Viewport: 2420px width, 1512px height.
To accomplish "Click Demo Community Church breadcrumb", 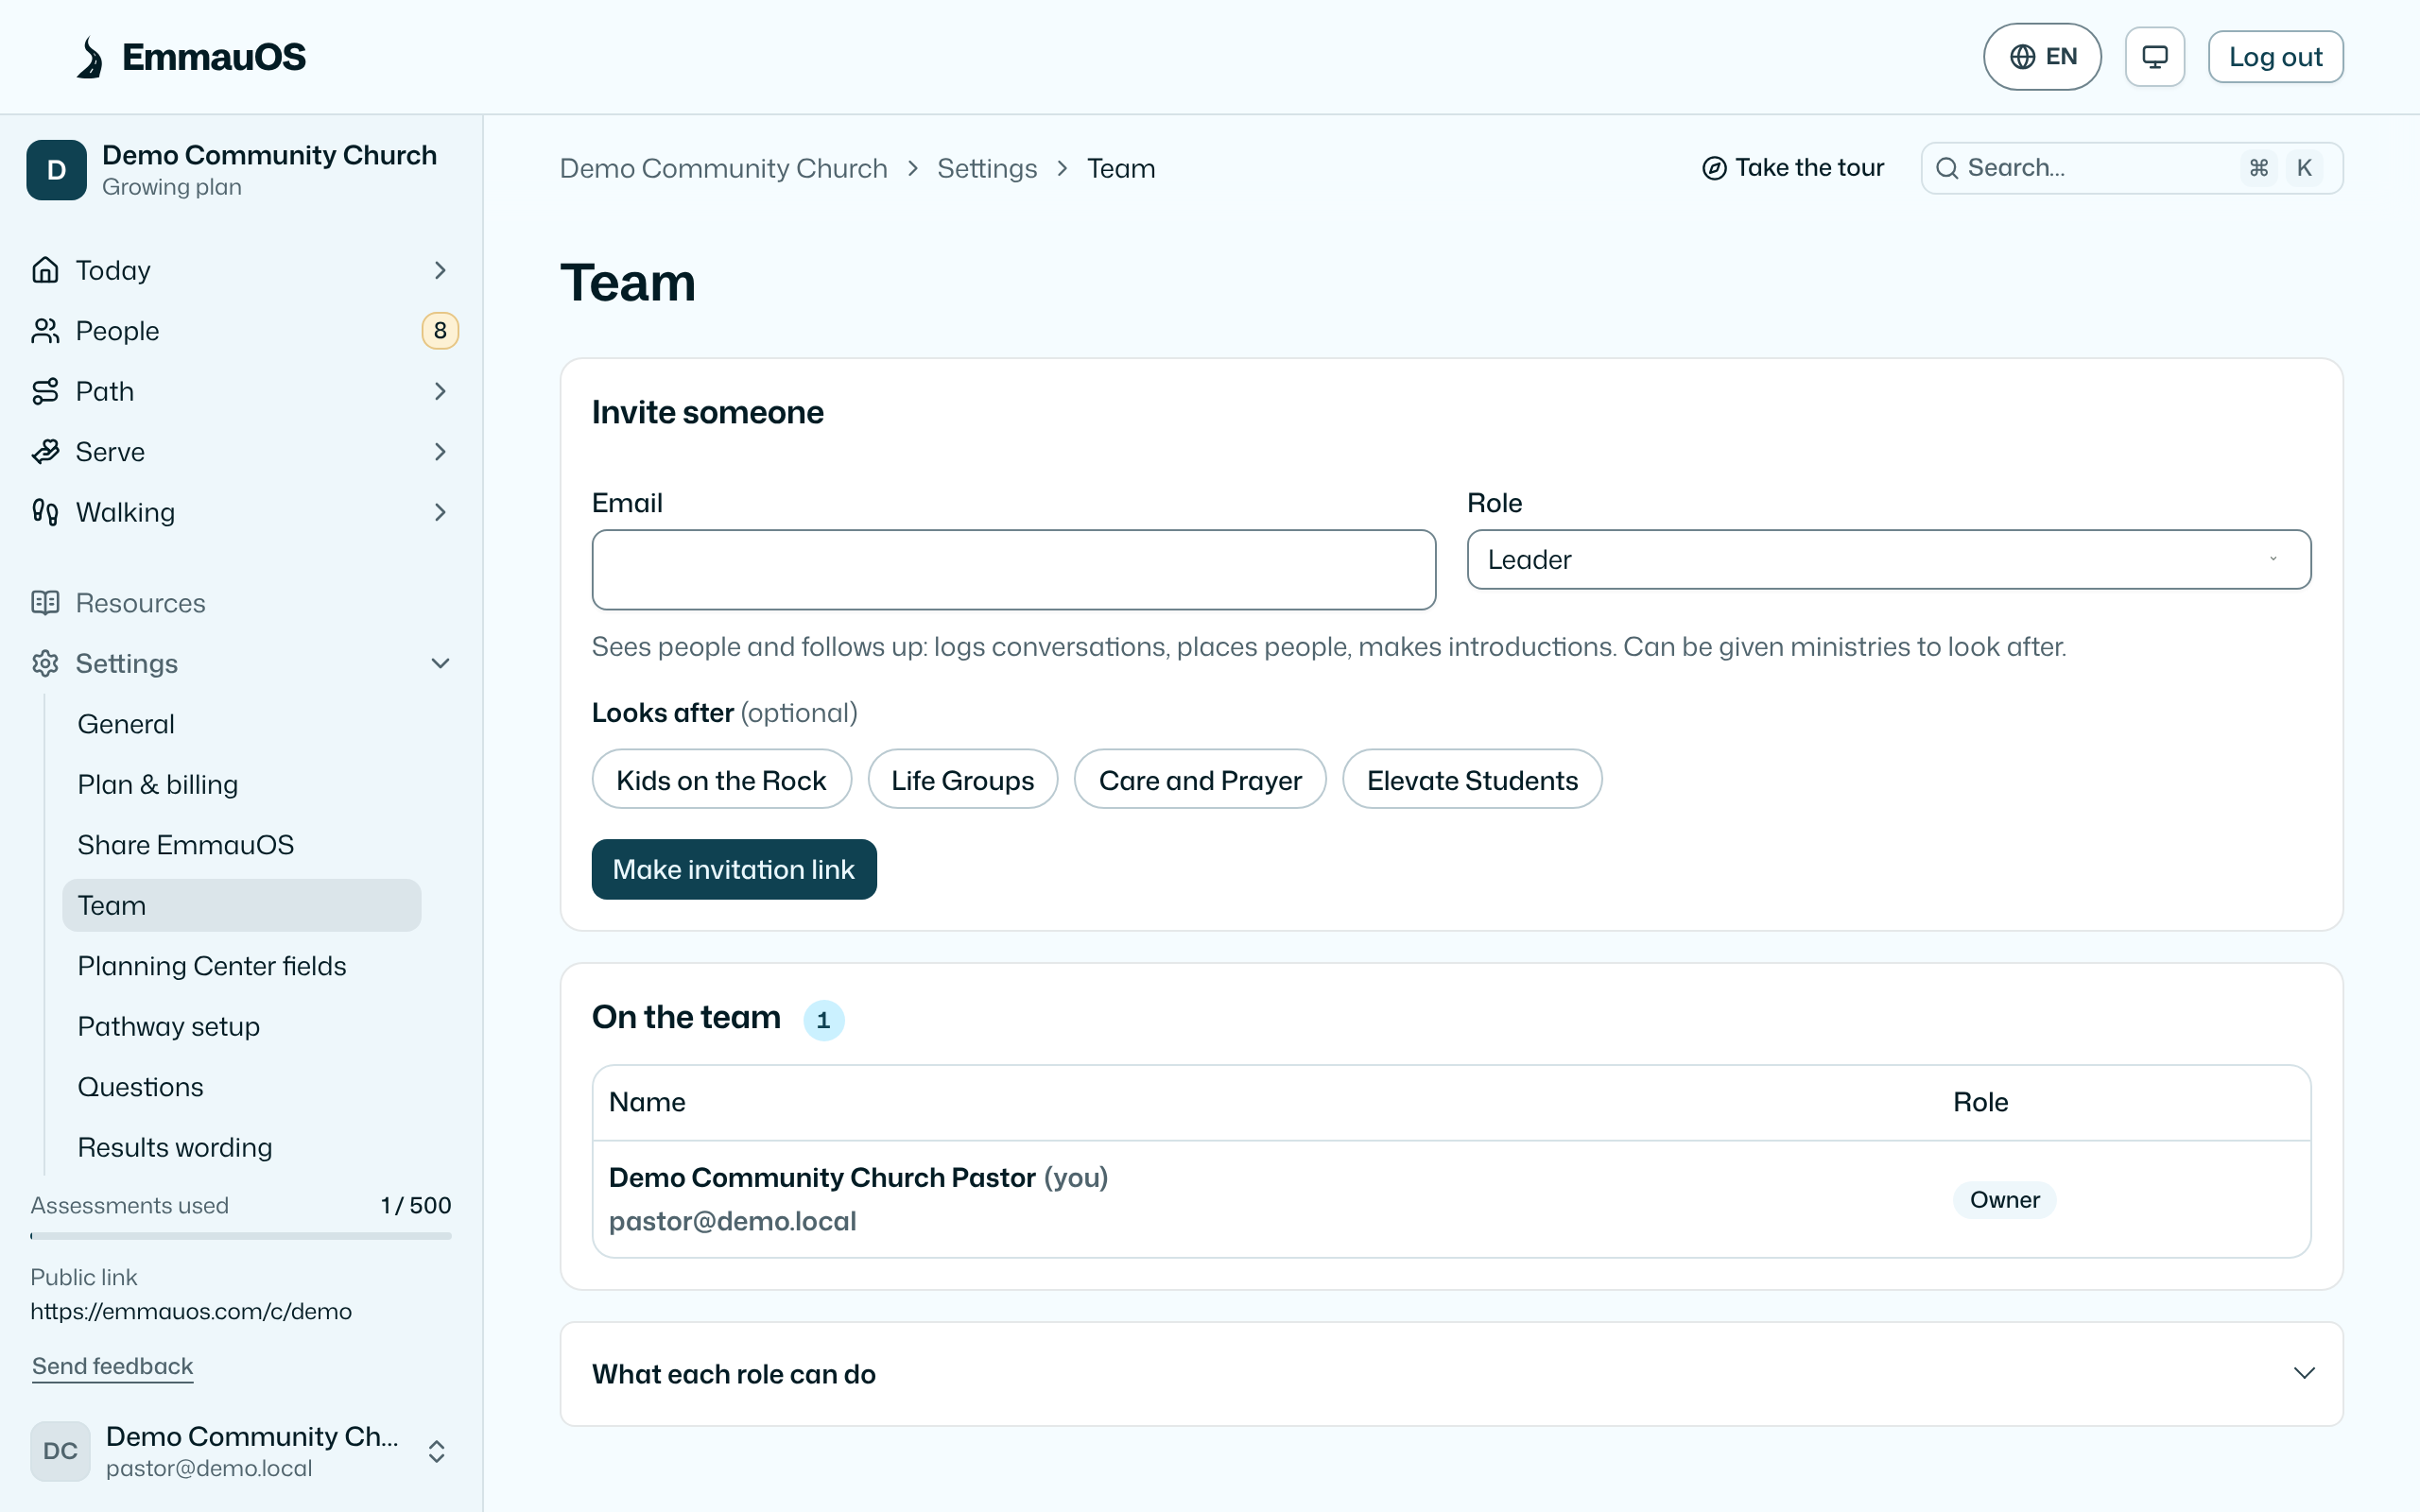I will coord(723,168).
